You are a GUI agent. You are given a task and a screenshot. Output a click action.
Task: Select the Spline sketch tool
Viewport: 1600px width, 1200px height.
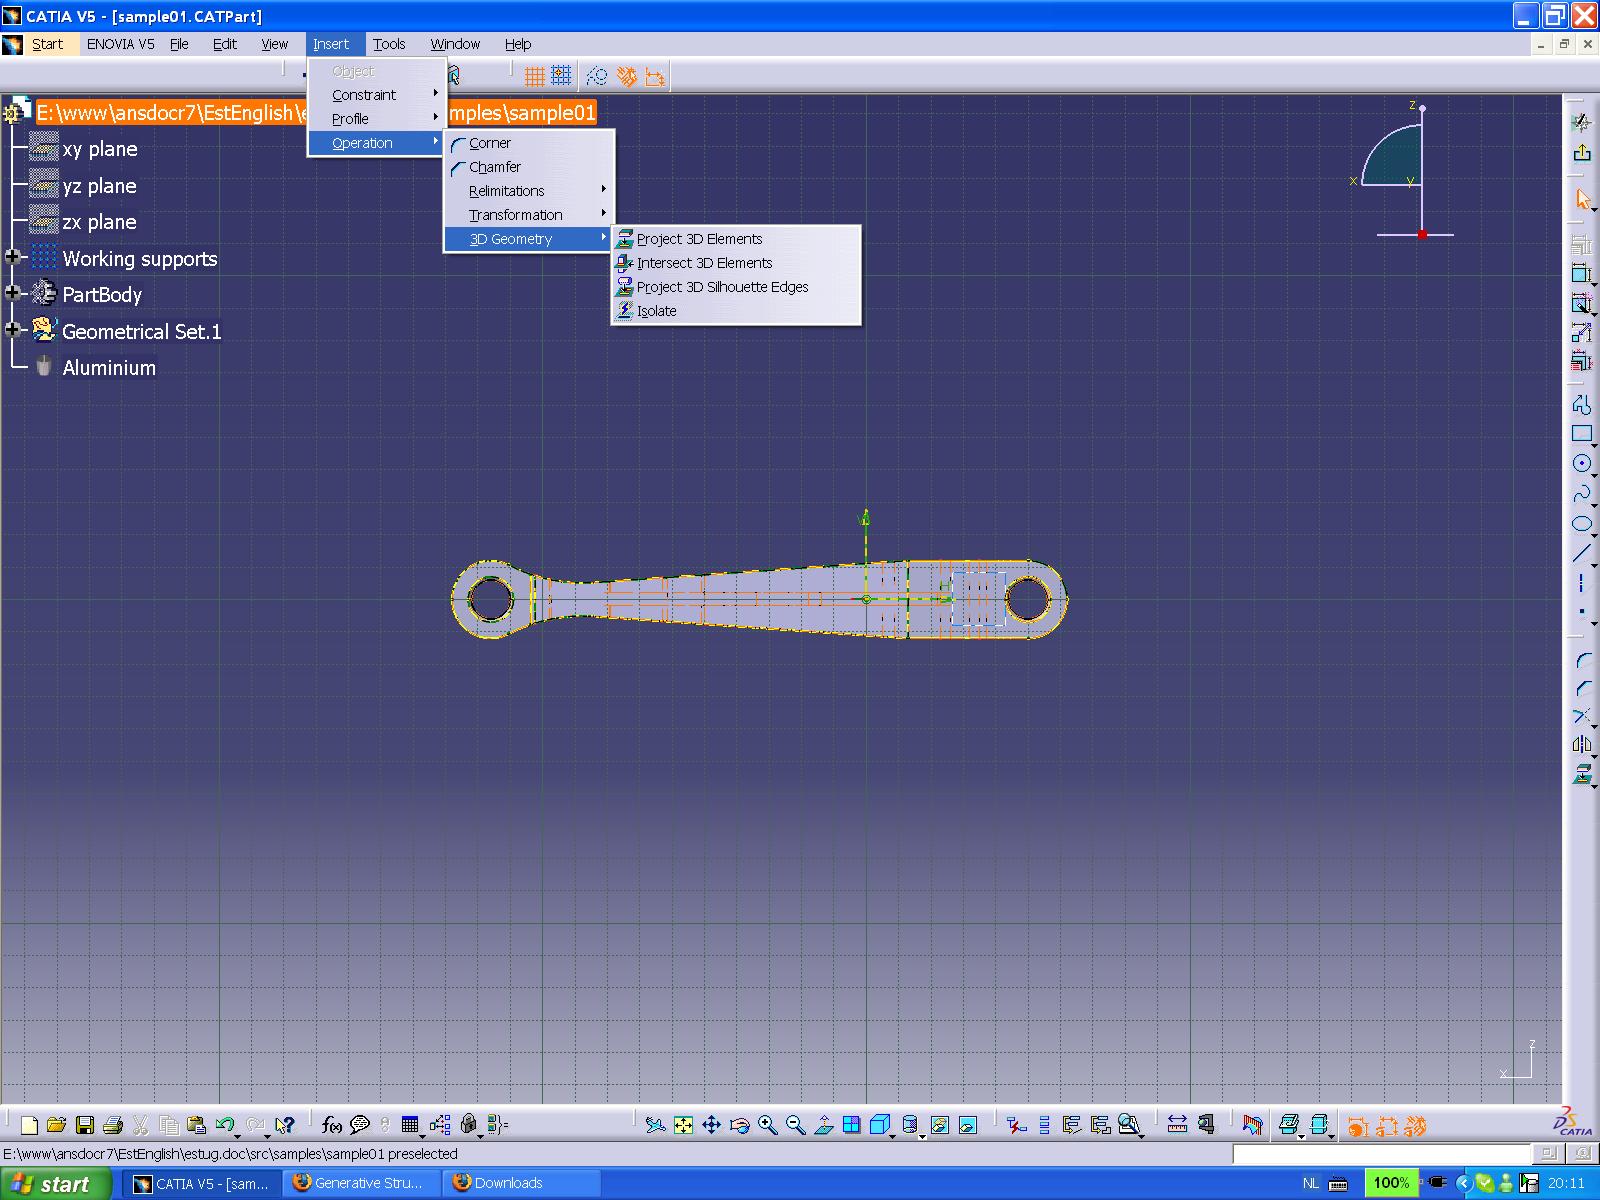[x=1582, y=494]
